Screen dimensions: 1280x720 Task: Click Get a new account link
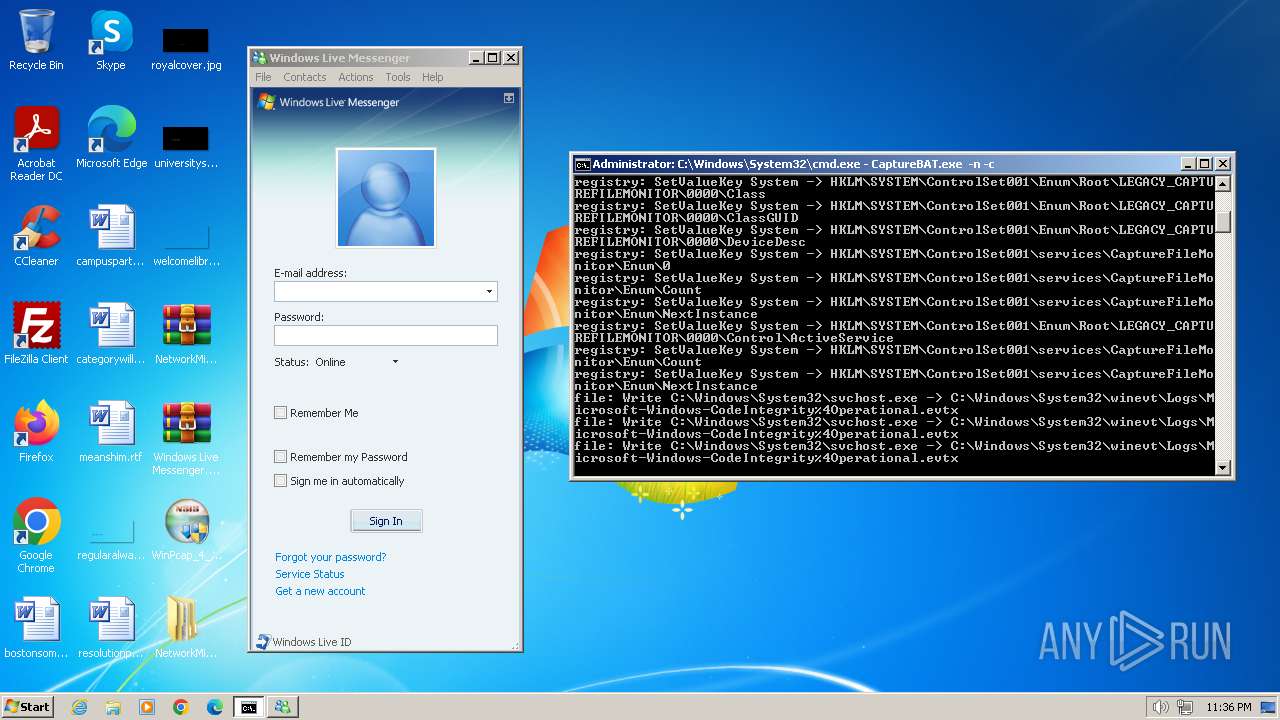320,591
